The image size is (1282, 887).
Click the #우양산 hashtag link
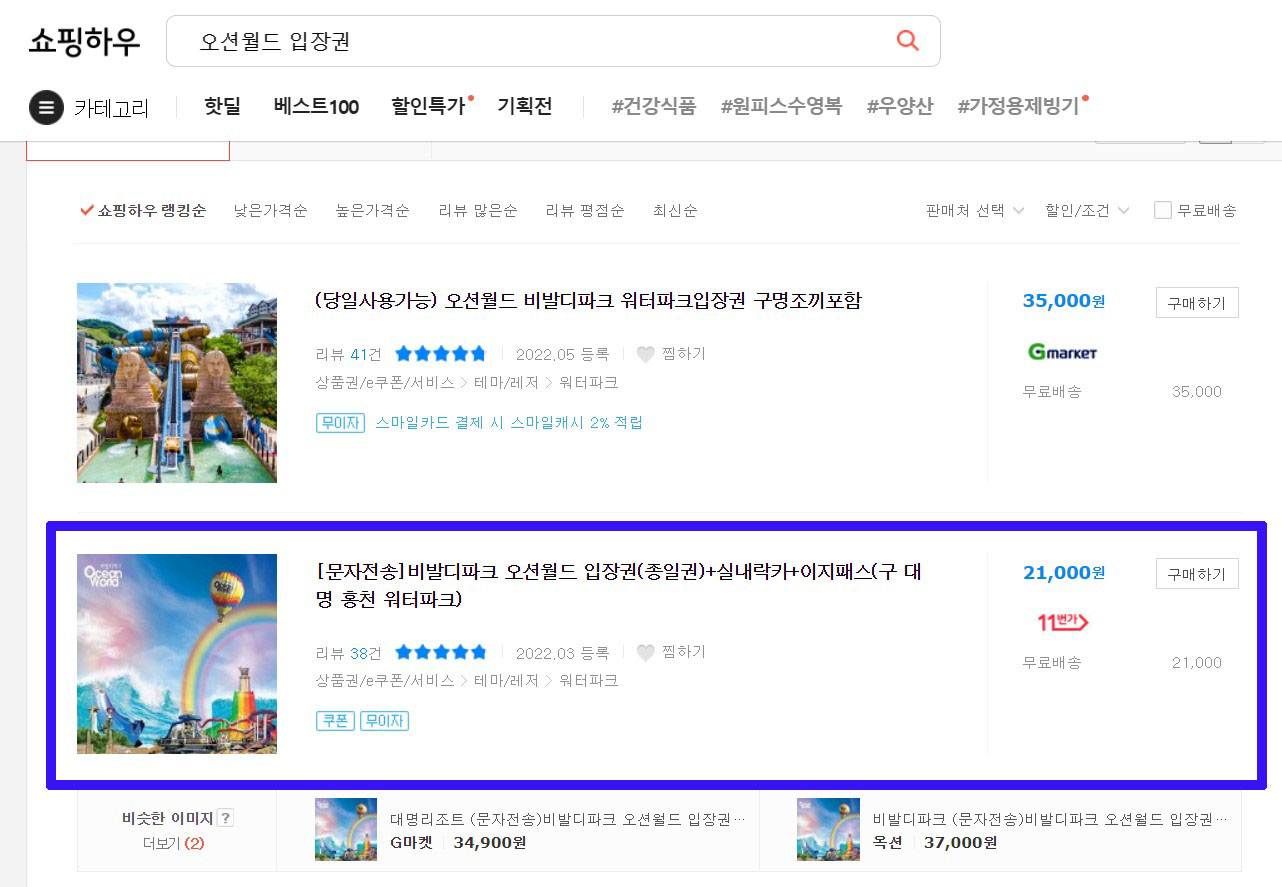(x=899, y=106)
